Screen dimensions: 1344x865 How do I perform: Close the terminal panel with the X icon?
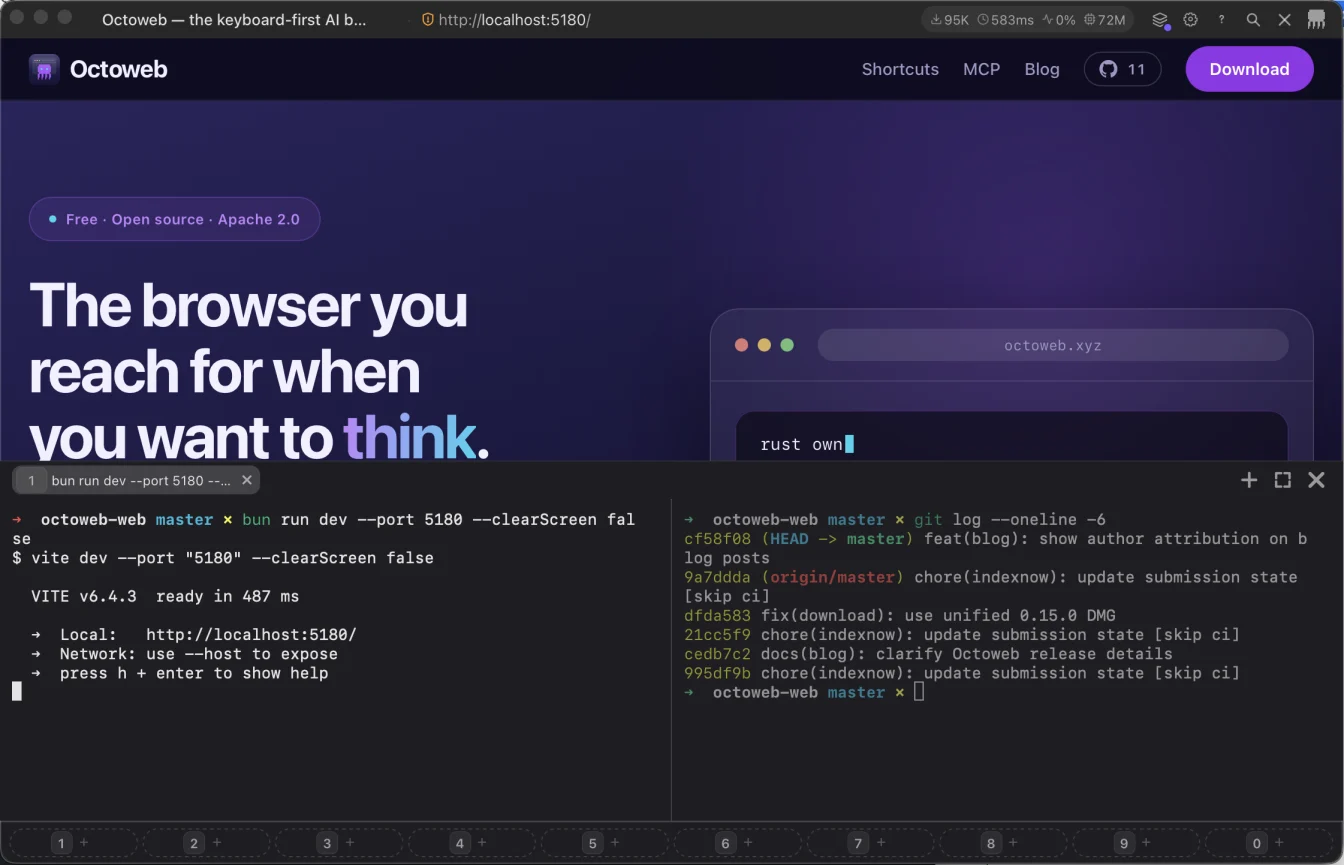(1316, 480)
